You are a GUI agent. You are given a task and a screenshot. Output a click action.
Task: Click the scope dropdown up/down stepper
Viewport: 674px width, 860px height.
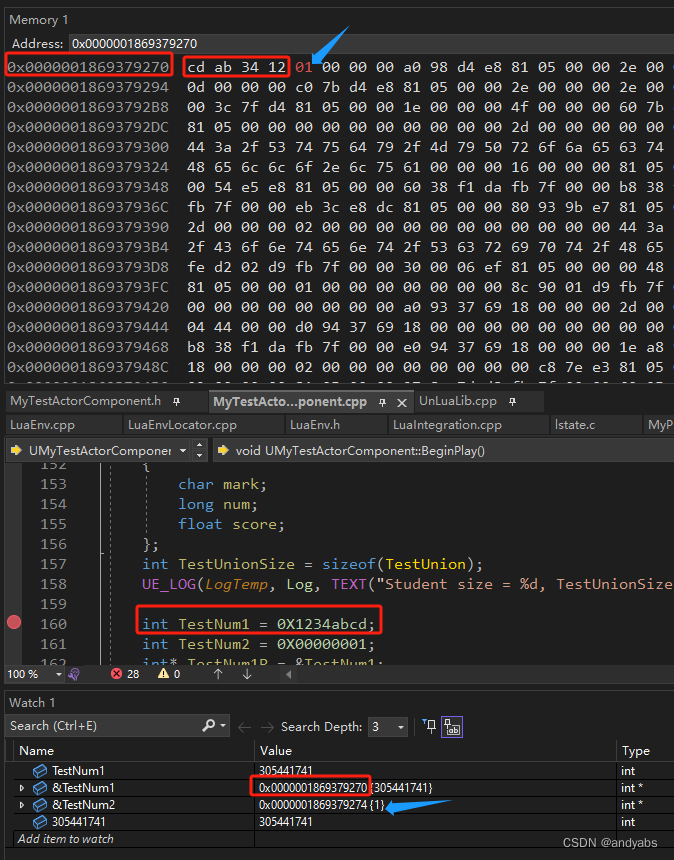tap(200, 450)
